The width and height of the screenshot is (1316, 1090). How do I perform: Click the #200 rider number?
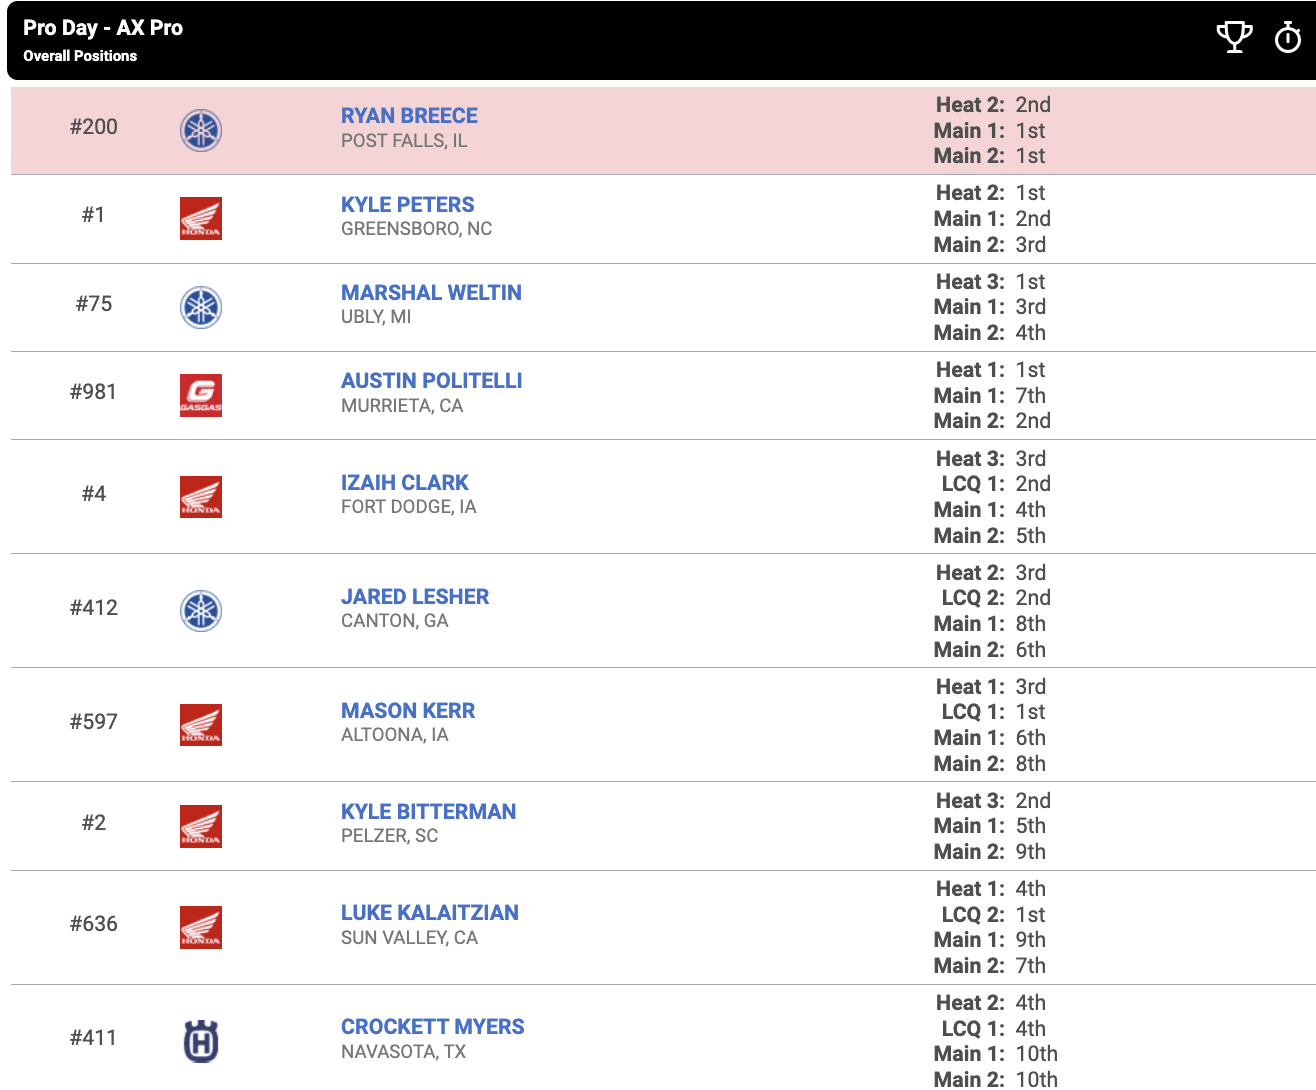pyautogui.click(x=94, y=127)
